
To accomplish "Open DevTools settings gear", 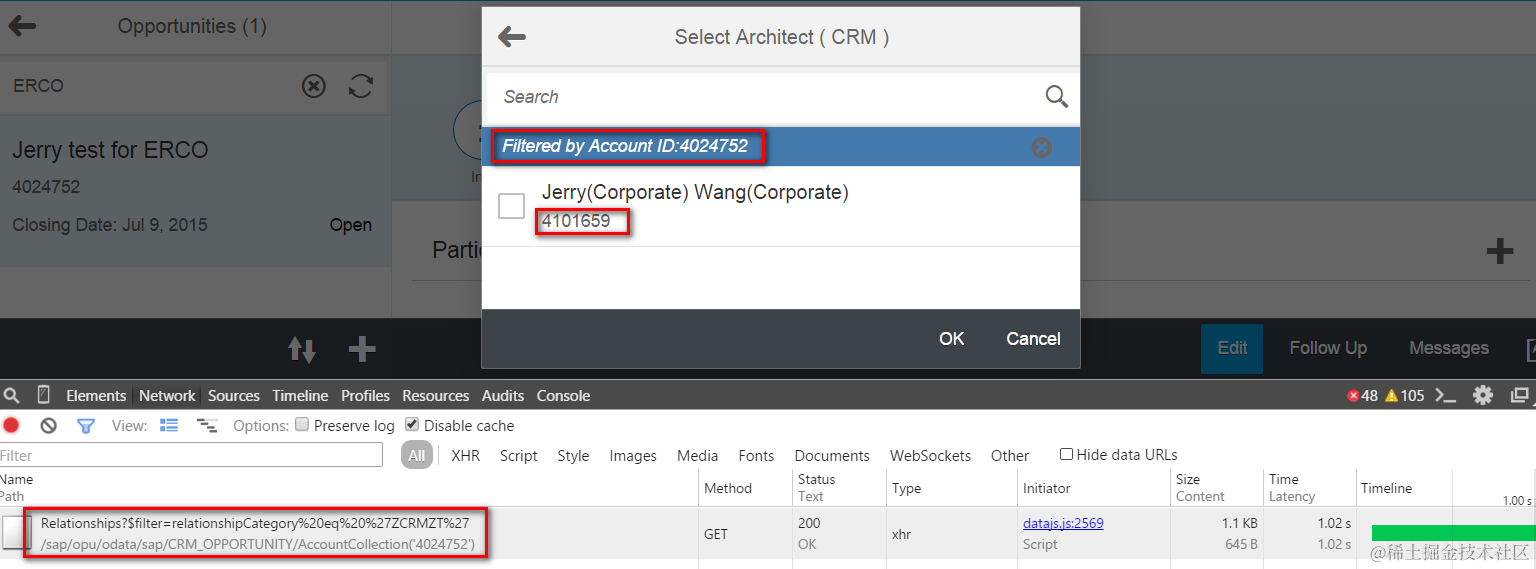I will pos(1483,395).
